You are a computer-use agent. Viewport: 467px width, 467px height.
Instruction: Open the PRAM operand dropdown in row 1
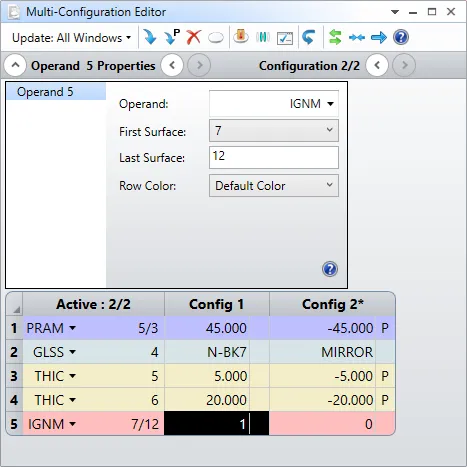pos(72,328)
